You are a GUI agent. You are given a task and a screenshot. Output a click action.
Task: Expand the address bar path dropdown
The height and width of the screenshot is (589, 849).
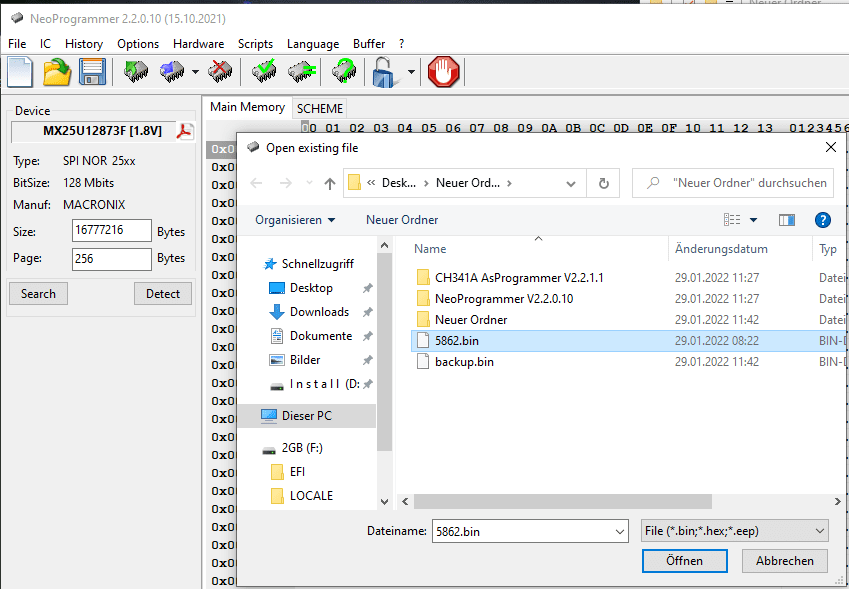[571, 184]
